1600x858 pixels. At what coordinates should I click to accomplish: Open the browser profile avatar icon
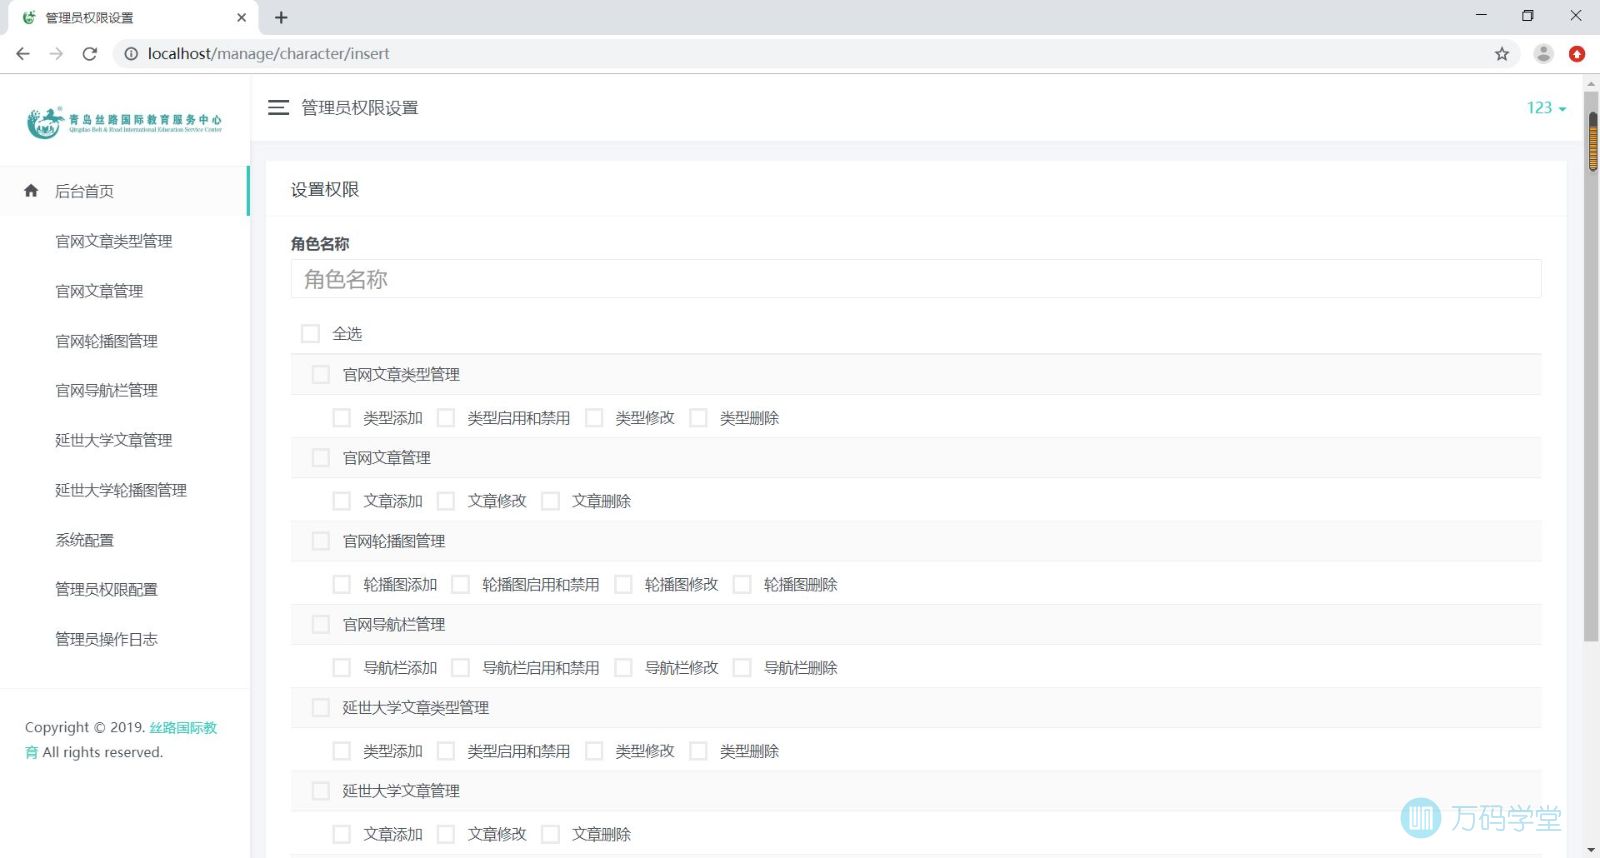(1543, 54)
